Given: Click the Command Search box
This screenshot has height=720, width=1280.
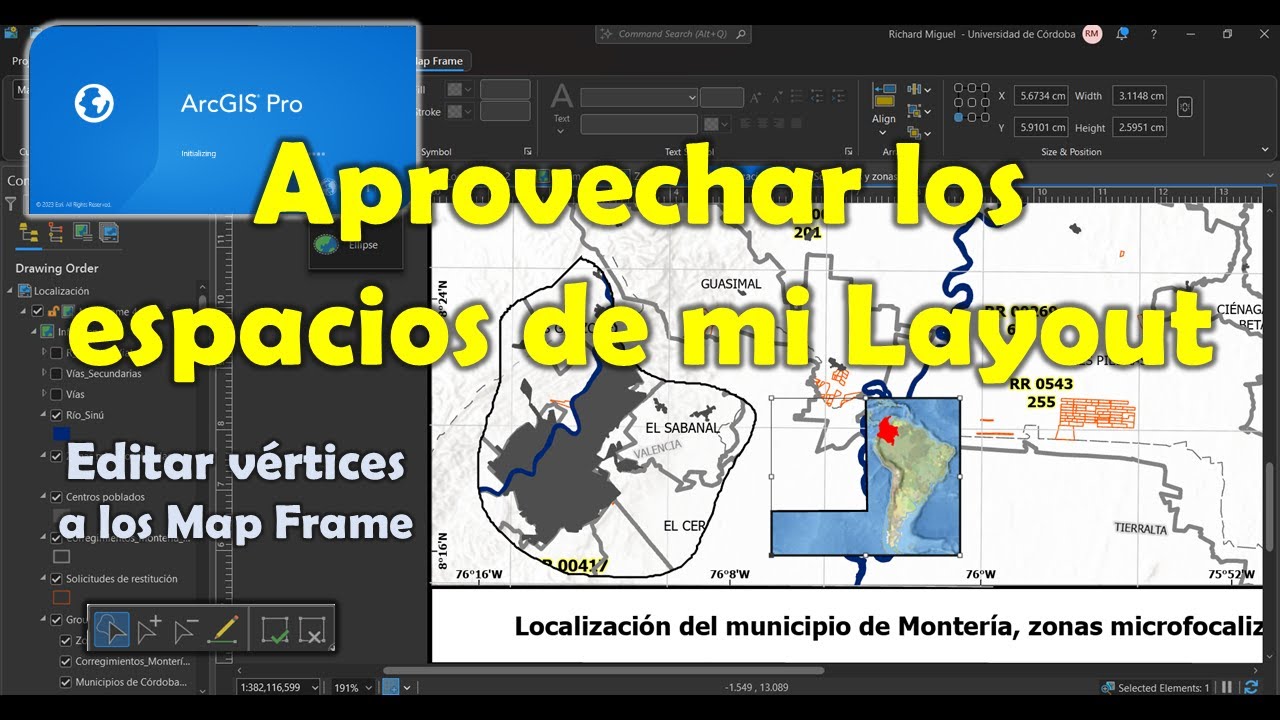Looking at the screenshot, I should coord(672,34).
